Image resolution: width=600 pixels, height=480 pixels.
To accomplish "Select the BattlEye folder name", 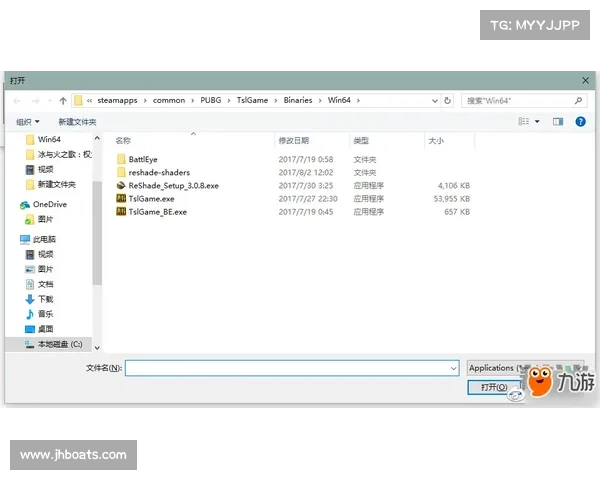I will coord(143,159).
